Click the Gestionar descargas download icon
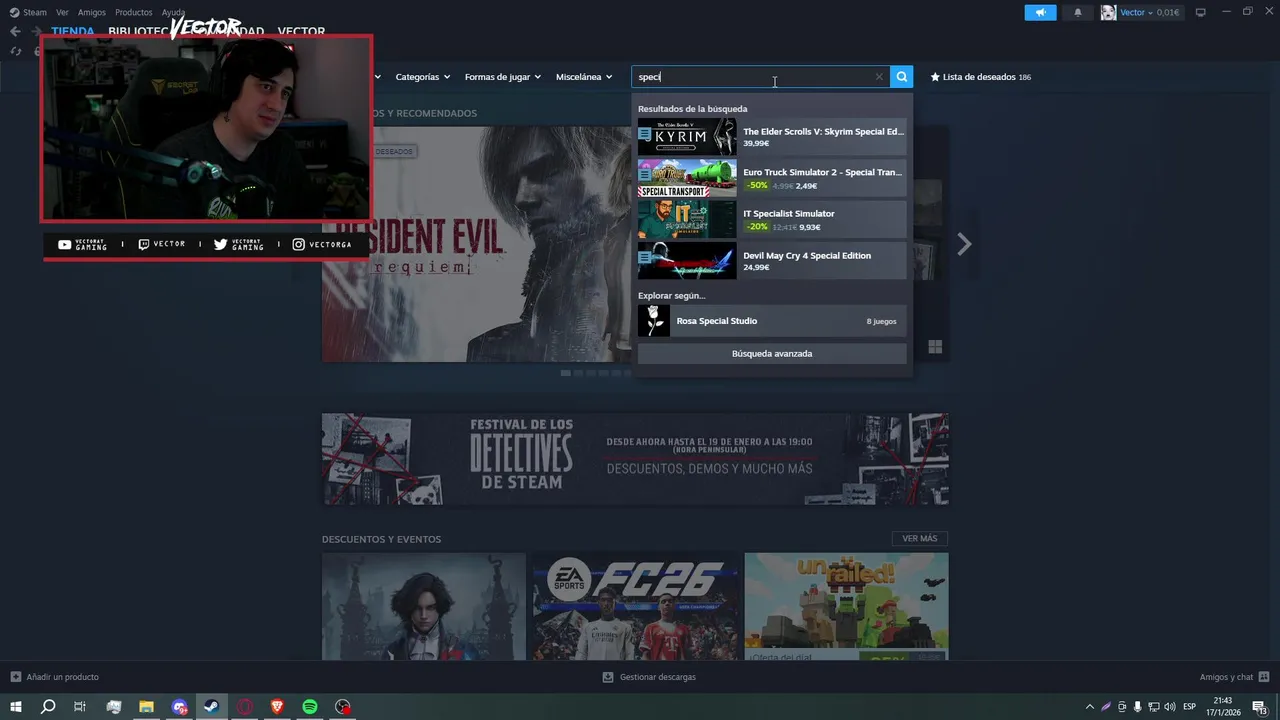1280x720 pixels. click(608, 677)
